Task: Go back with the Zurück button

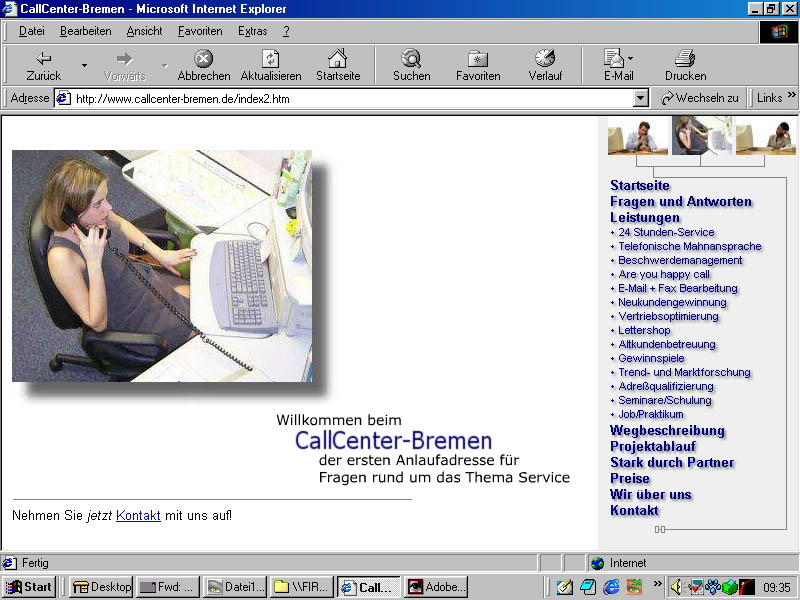Action: (x=43, y=65)
